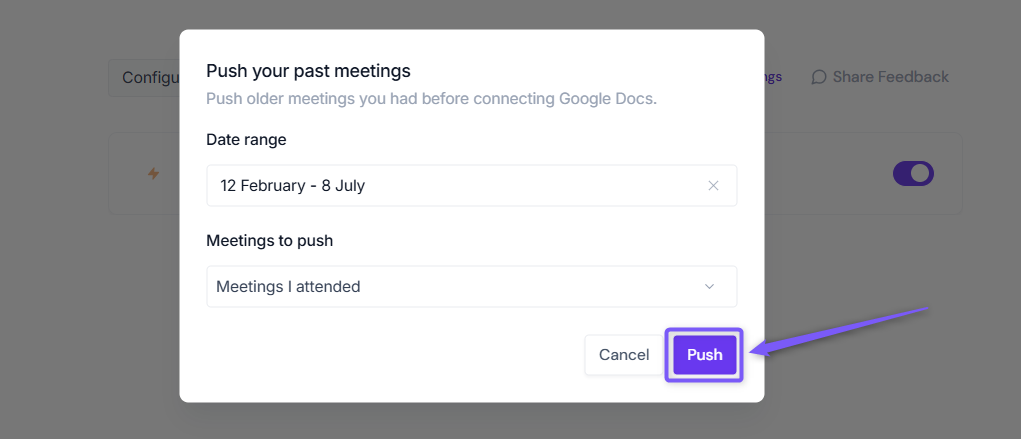
Task: Click the partially hidden Configure tab
Action: 144,78
